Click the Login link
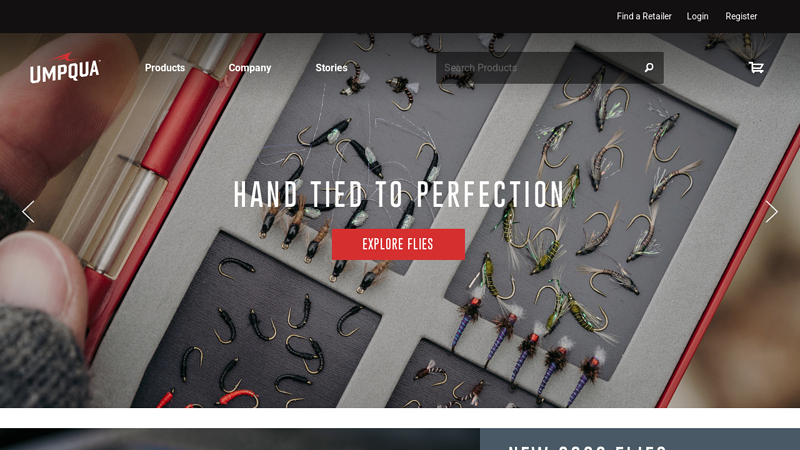Image resolution: width=800 pixels, height=450 pixels. click(x=697, y=16)
